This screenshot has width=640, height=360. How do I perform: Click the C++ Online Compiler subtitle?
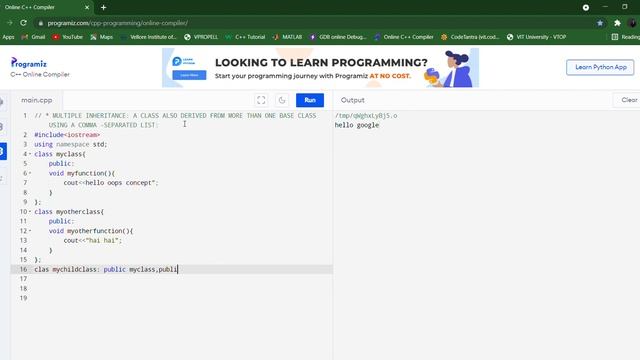40,74
